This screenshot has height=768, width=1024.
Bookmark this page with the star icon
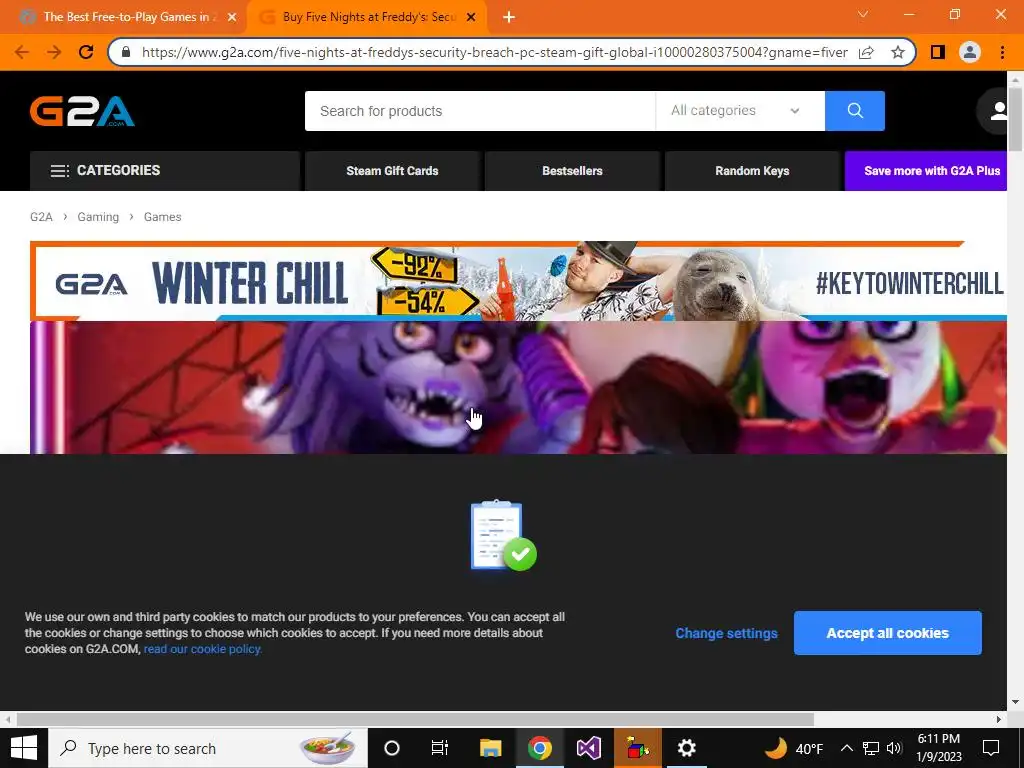(x=898, y=52)
